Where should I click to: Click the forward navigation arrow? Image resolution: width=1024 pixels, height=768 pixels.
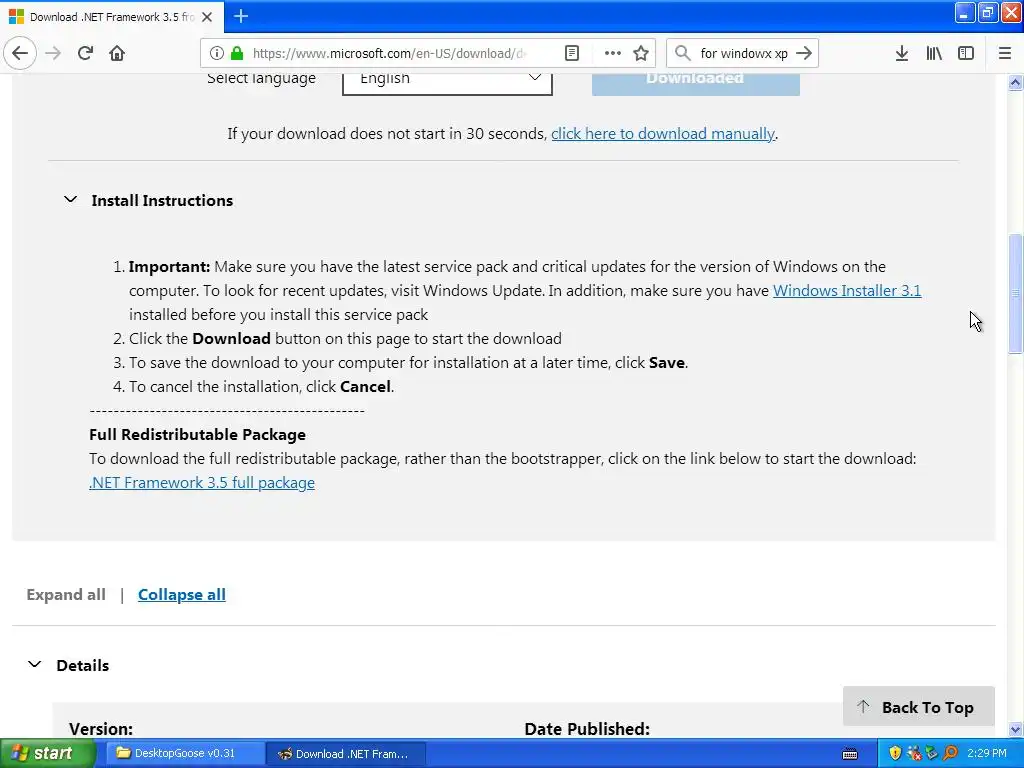point(53,53)
